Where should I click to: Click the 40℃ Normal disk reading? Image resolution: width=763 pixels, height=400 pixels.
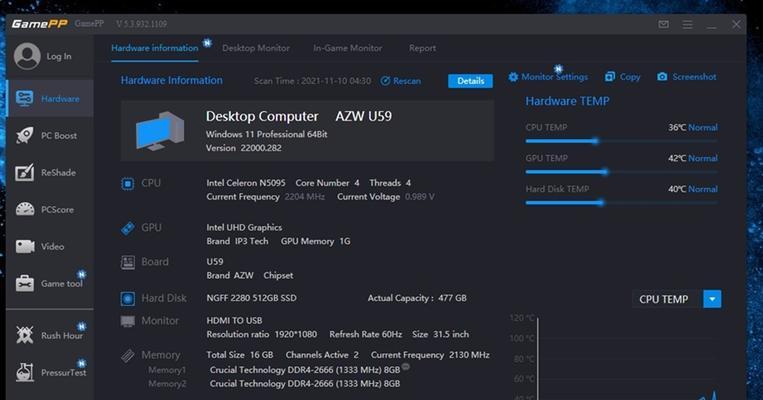coord(692,189)
